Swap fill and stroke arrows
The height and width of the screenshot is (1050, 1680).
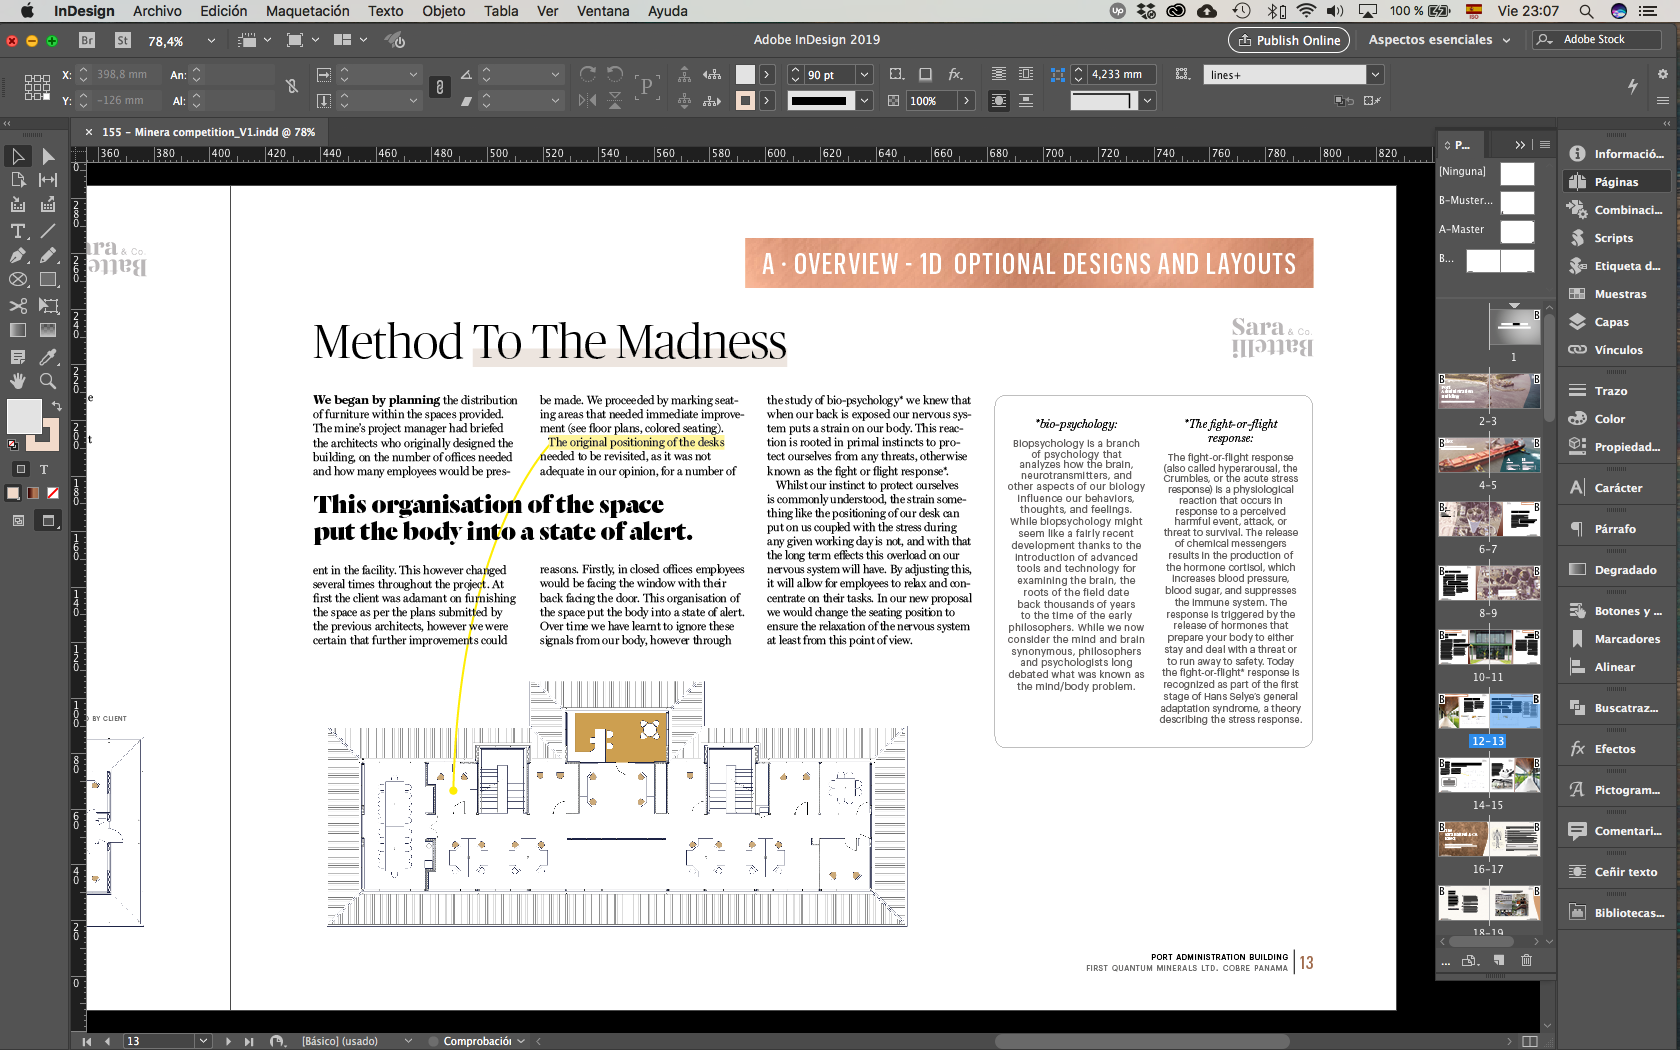click(x=56, y=406)
